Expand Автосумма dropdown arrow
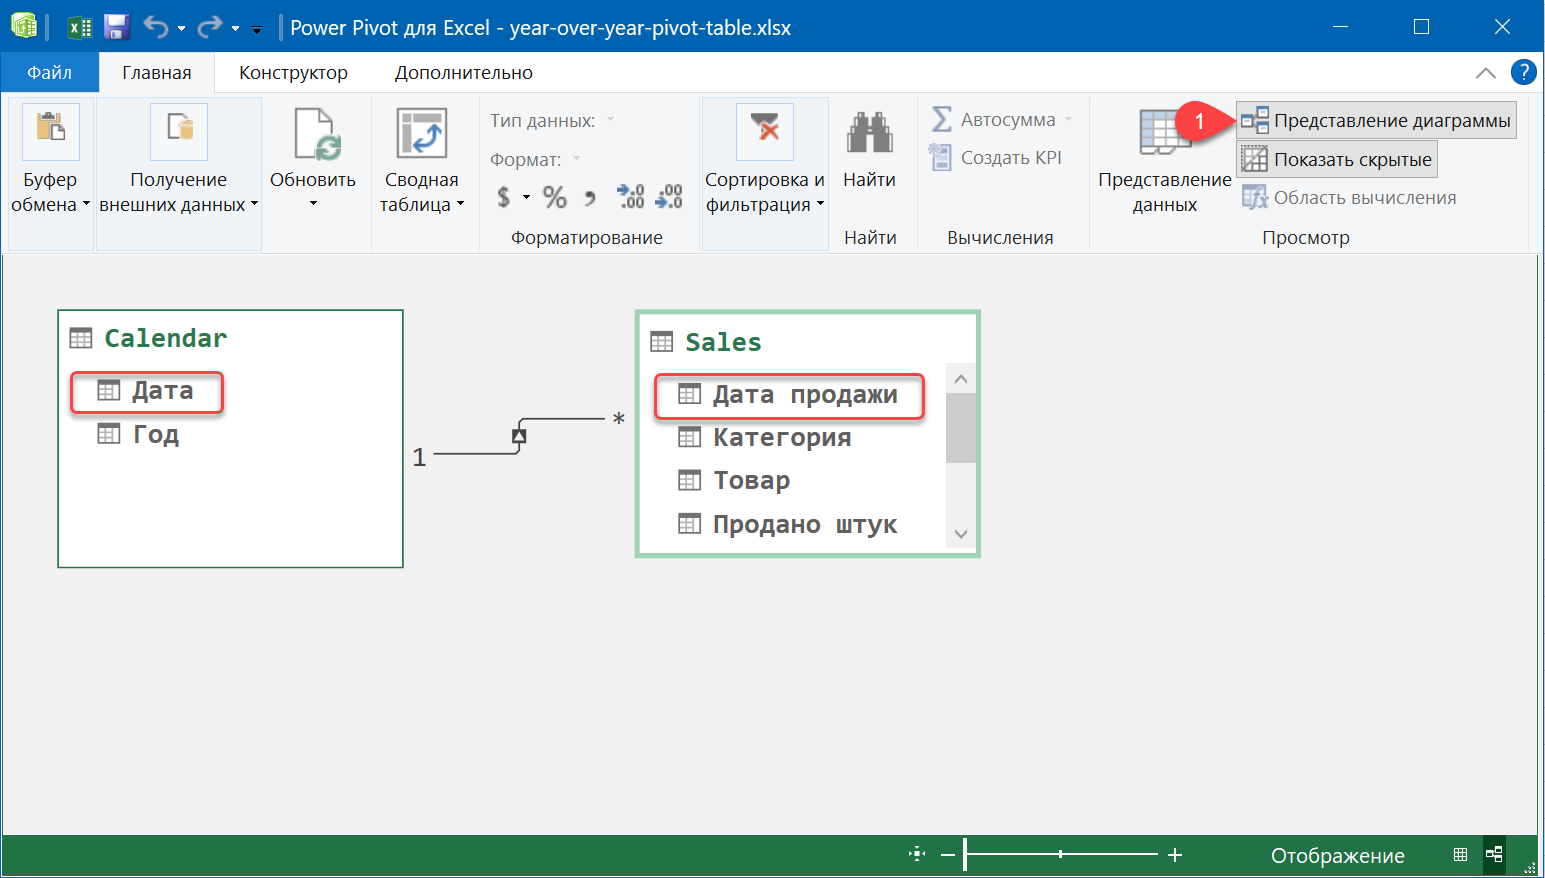 1069,120
